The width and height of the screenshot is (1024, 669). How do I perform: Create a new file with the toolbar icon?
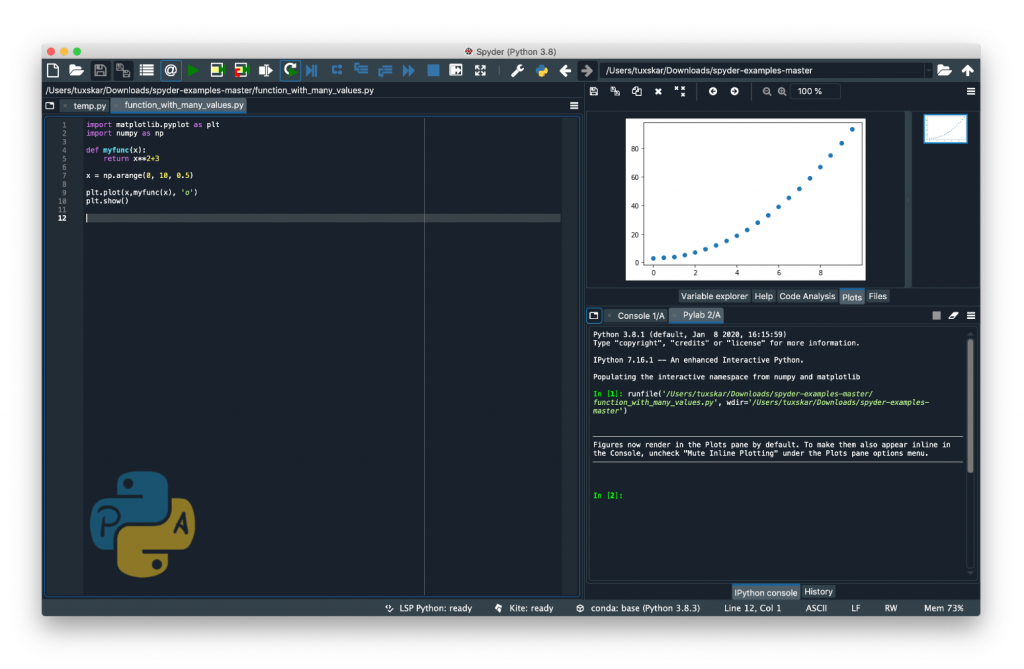click(x=53, y=70)
